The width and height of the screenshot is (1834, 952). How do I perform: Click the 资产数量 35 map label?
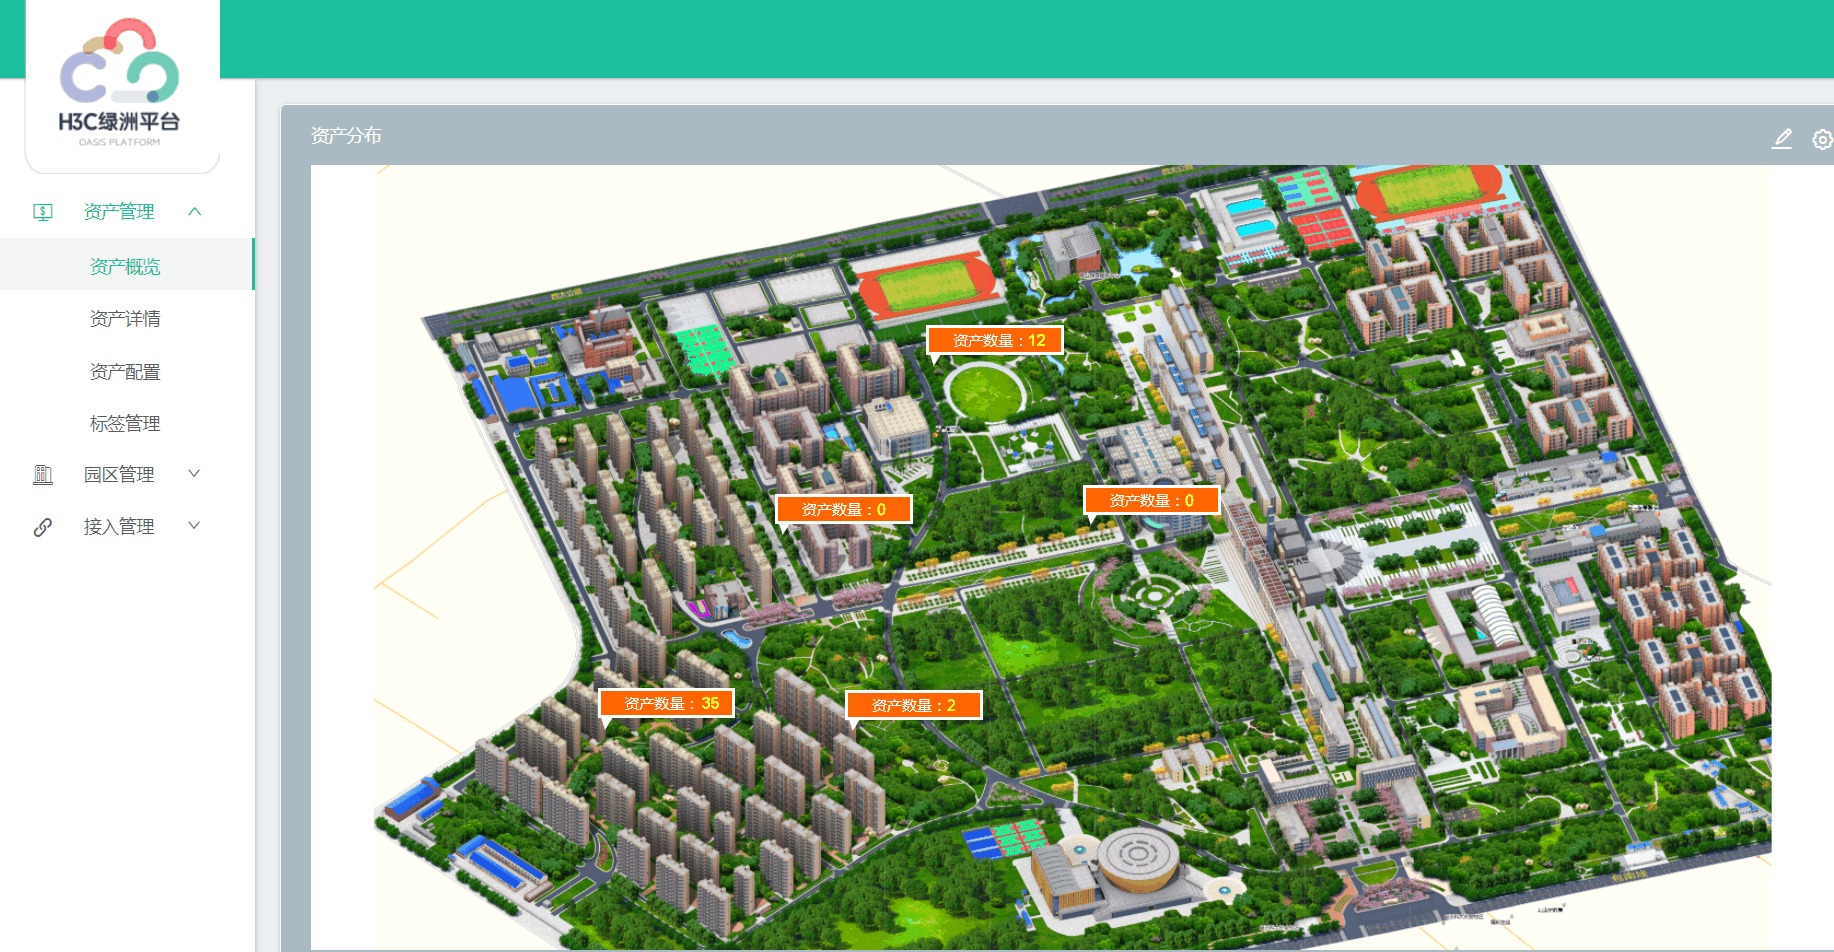click(x=667, y=704)
